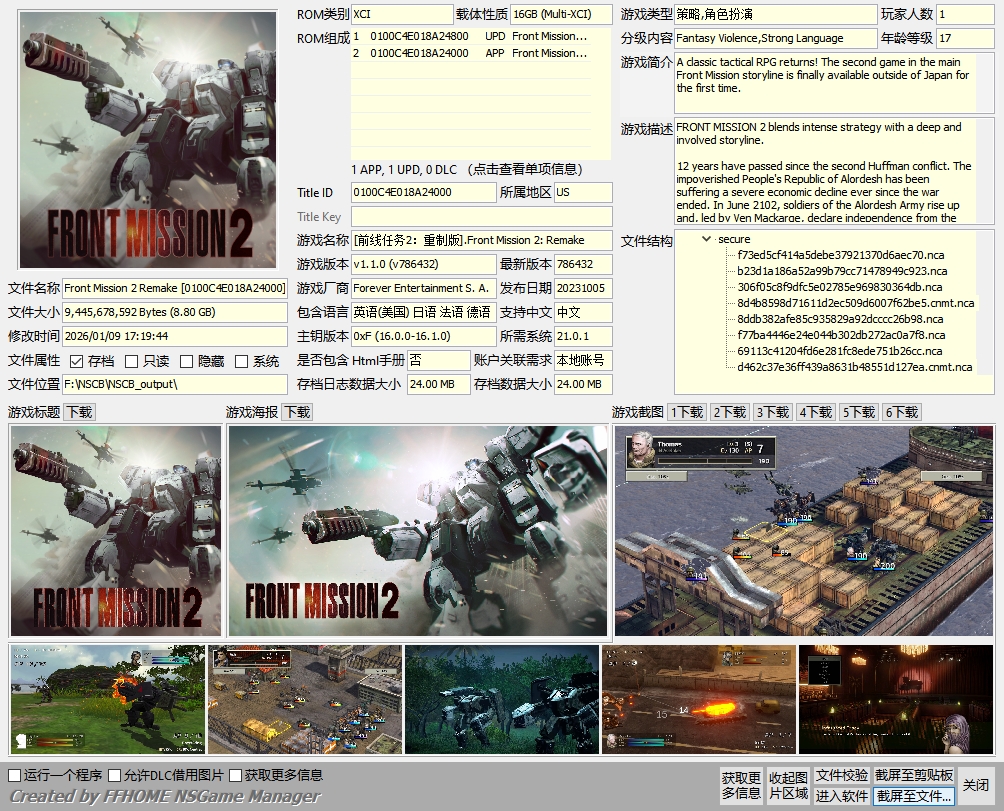Select 8ddb382afe85c935829a92dcccc26b98.nca file
Viewport: 1004px width, 811px height.
coord(840,319)
